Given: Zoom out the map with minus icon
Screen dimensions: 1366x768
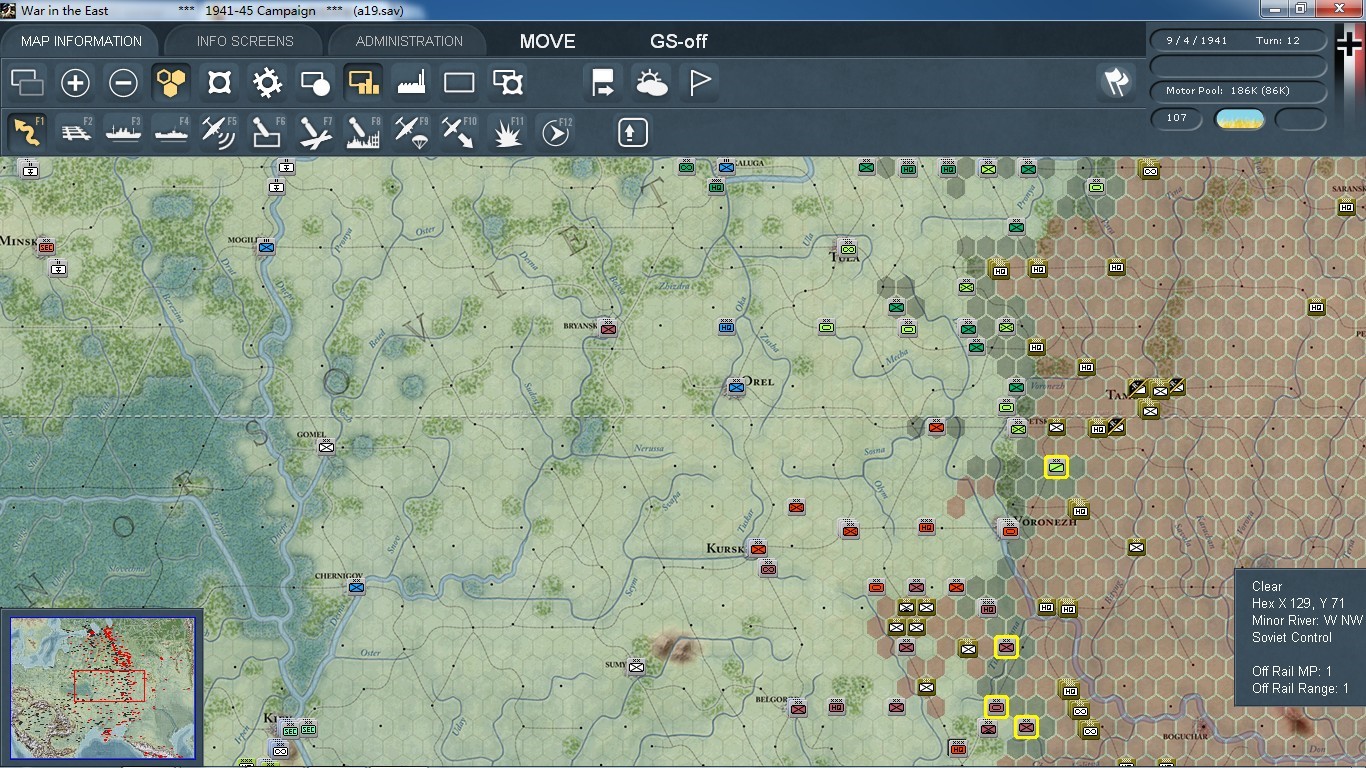Looking at the screenshot, I should click(123, 83).
